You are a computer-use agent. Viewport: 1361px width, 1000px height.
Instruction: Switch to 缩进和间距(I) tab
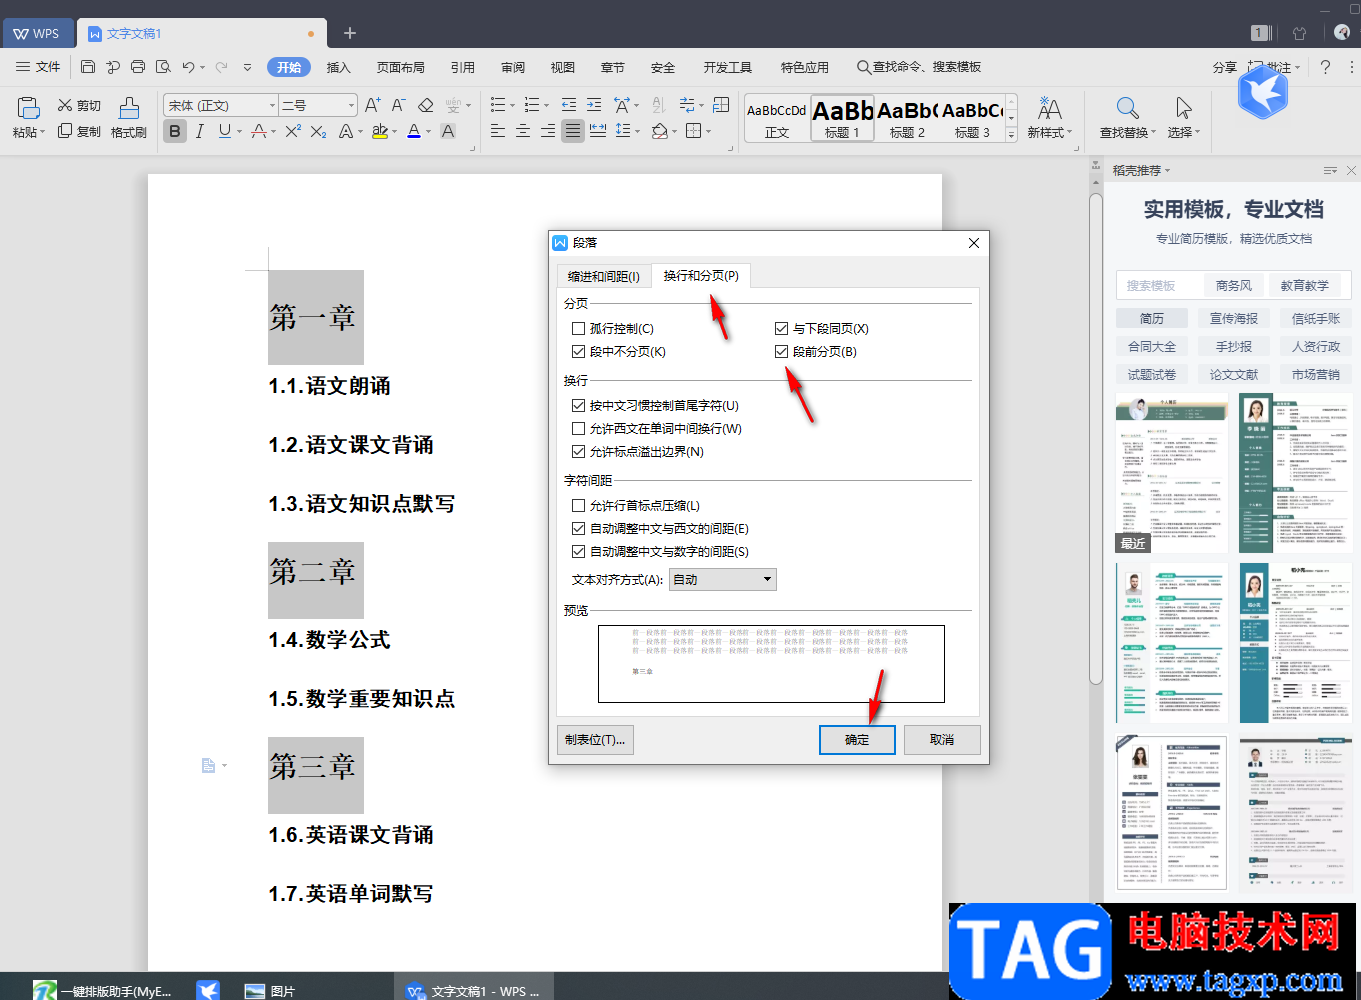coord(603,277)
